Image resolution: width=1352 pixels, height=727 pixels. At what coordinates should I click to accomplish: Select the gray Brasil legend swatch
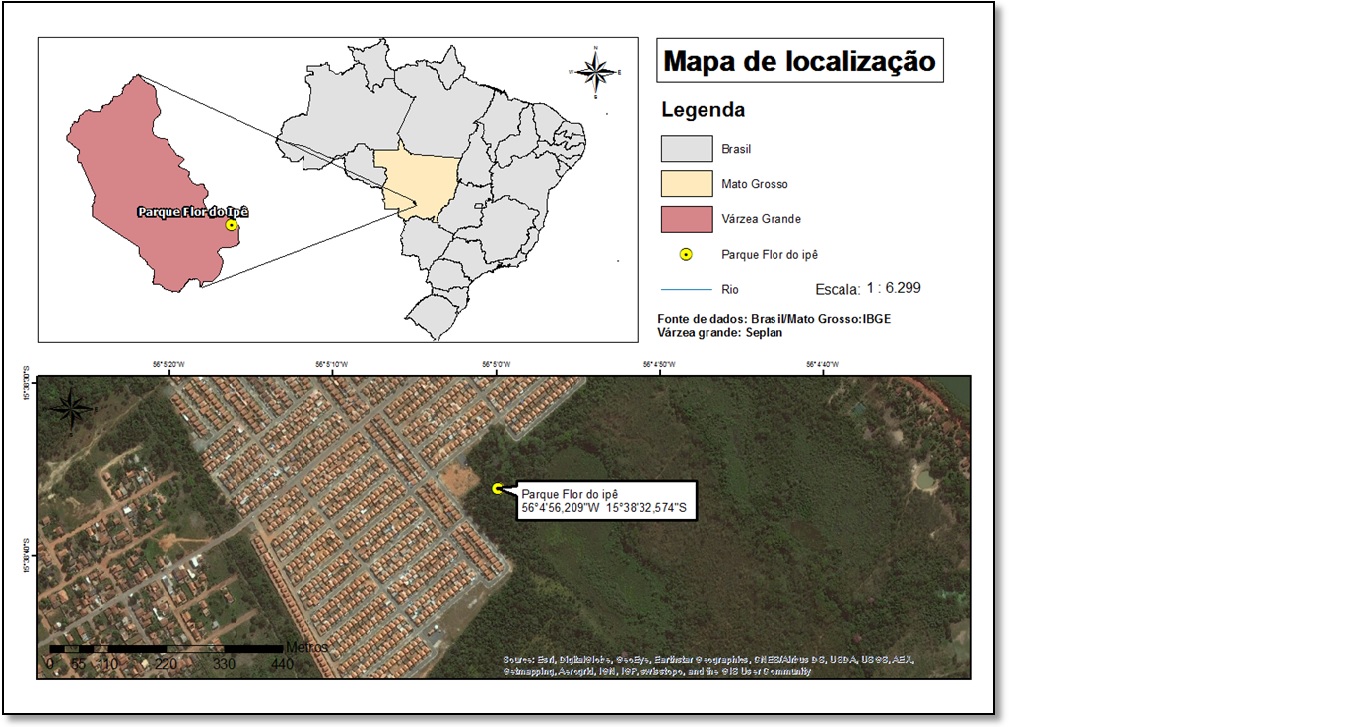pos(686,149)
